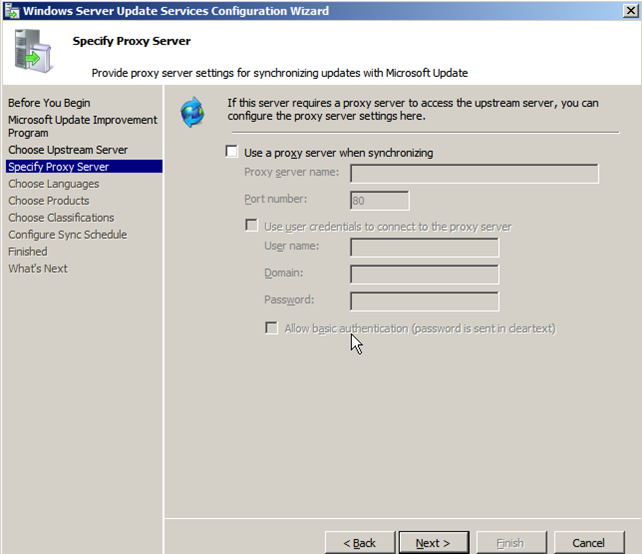Image resolution: width=642 pixels, height=554 pixels.
Task: Open Choose Products step
Action: pos(48,201)
